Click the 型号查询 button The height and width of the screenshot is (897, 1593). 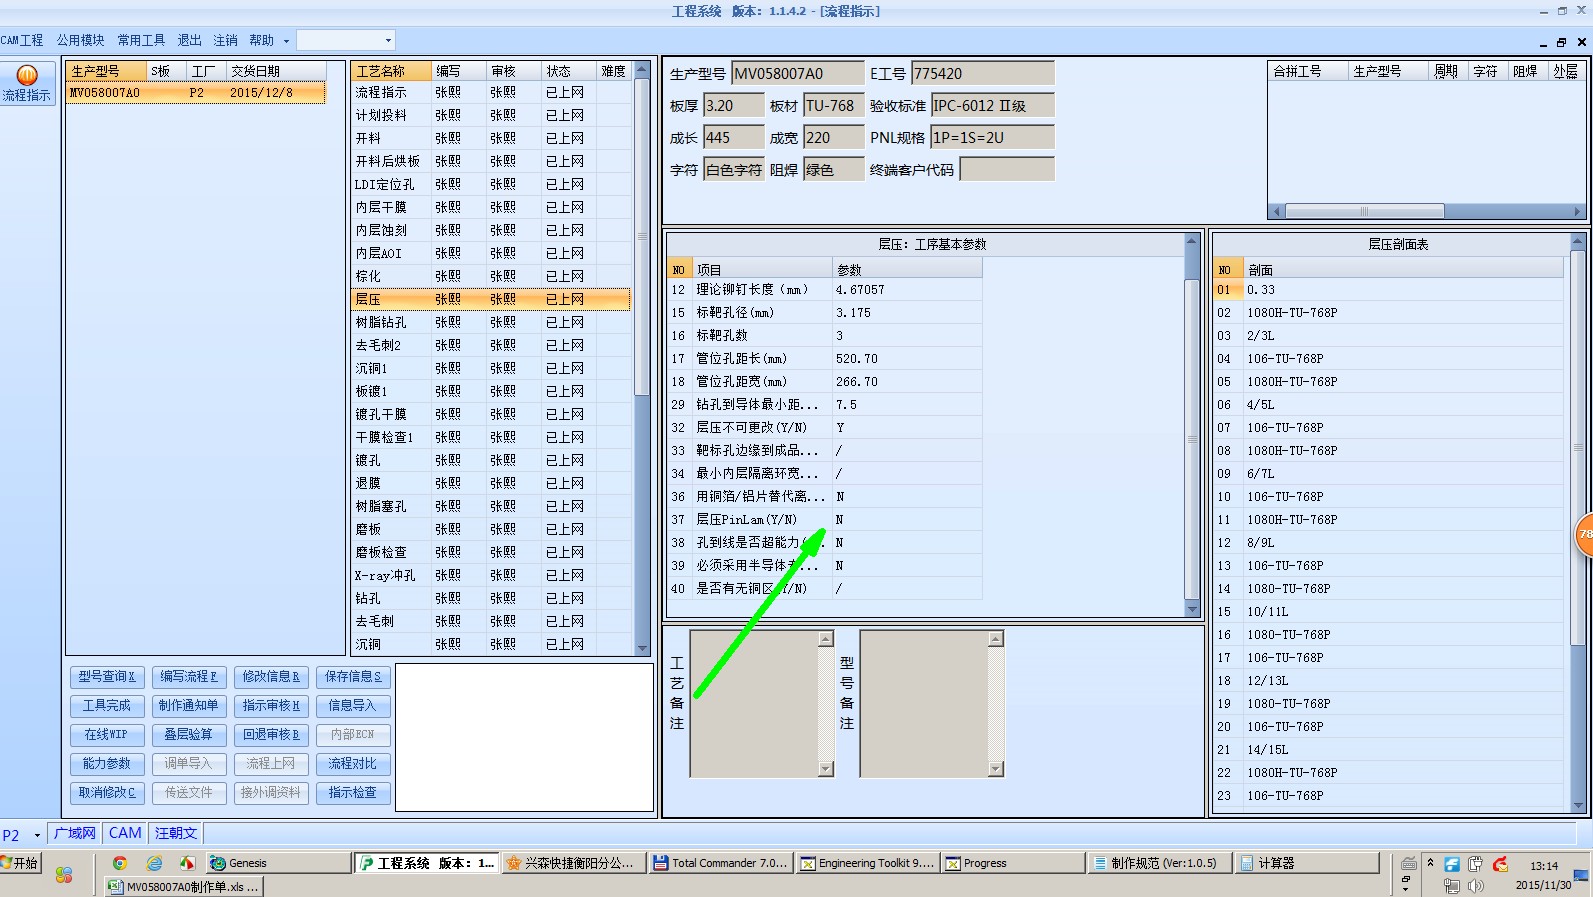pyautogui.click(x=107, y=677)
